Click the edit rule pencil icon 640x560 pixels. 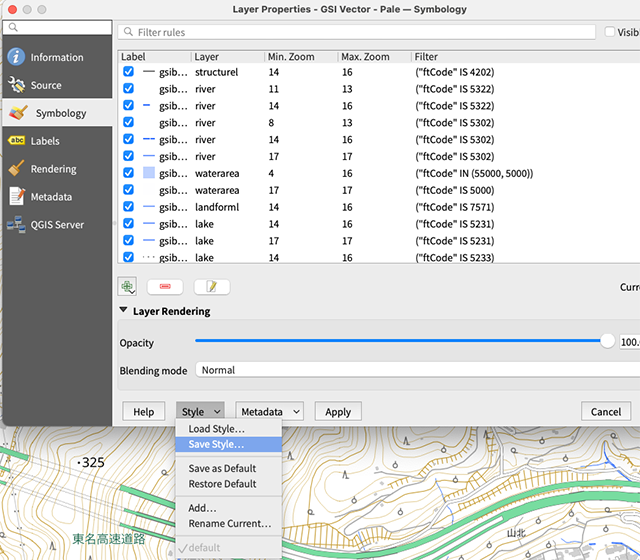(x=212, y=287)
